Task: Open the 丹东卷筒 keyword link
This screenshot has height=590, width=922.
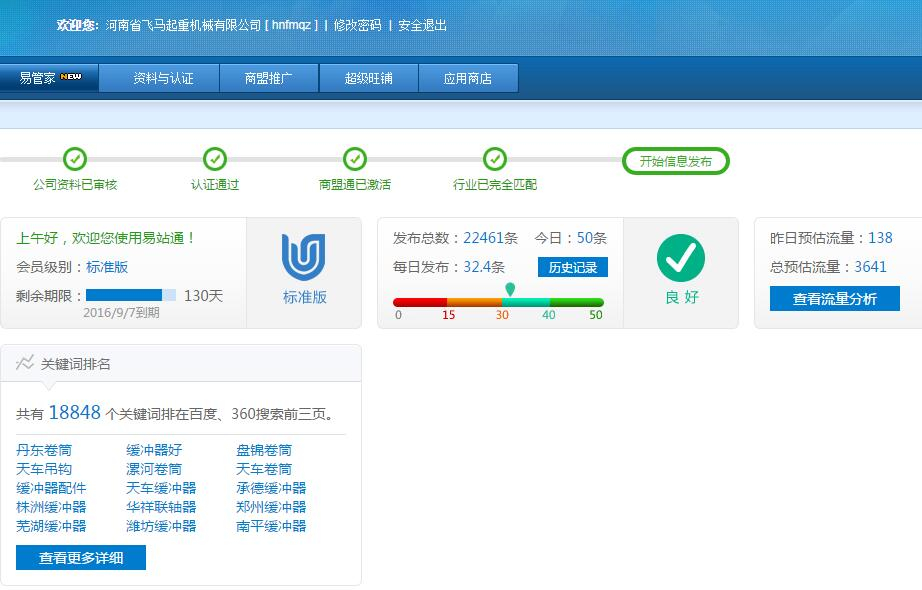Action: tap(44, 450)
